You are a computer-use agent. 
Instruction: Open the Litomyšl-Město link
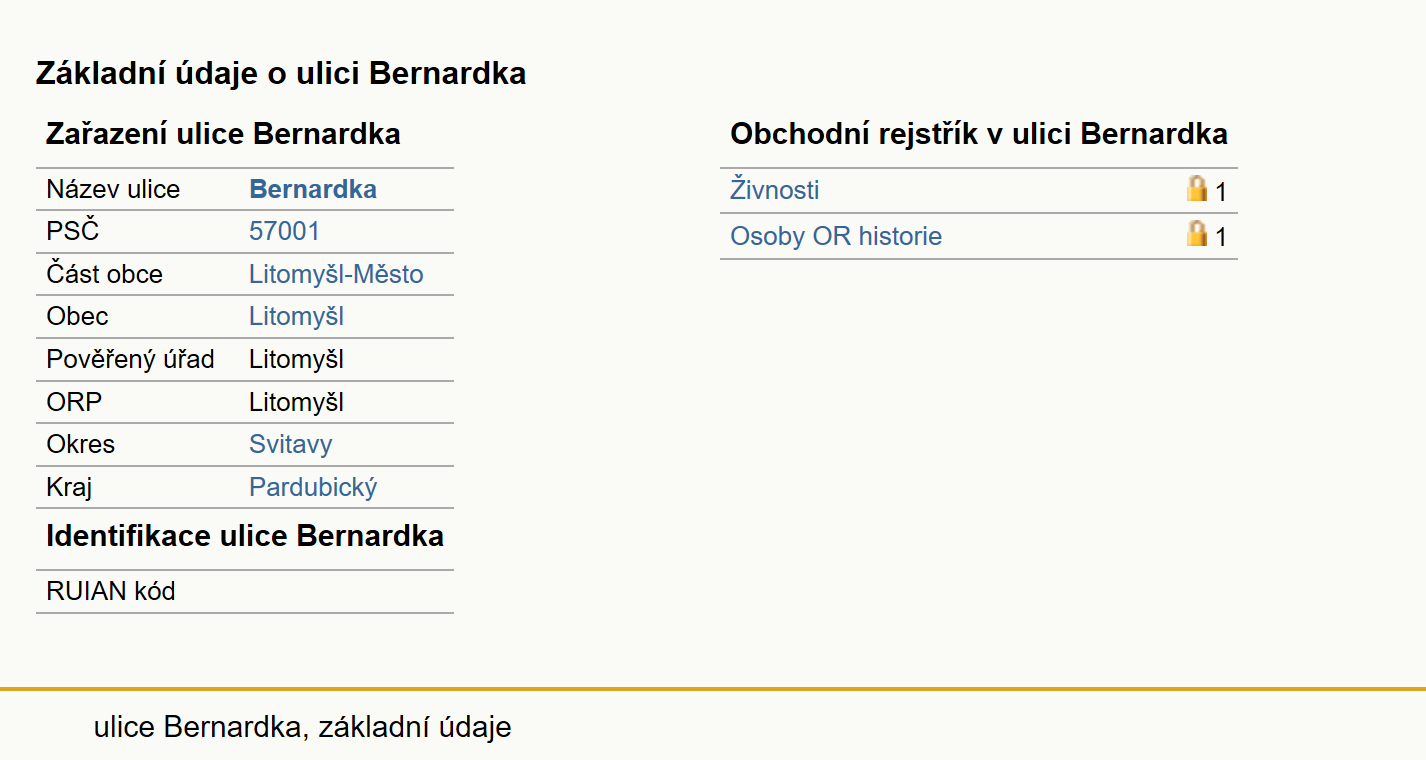tap(336, 274)
